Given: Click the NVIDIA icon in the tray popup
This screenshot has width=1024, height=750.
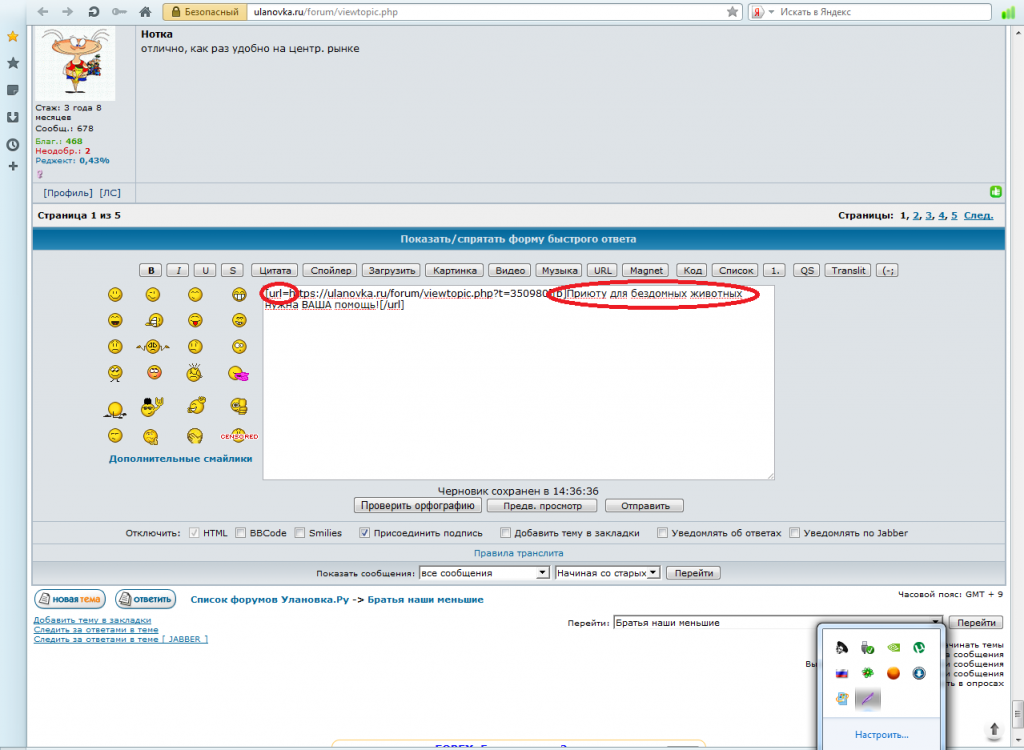Looking at the screenshot, I should (893, 647).
